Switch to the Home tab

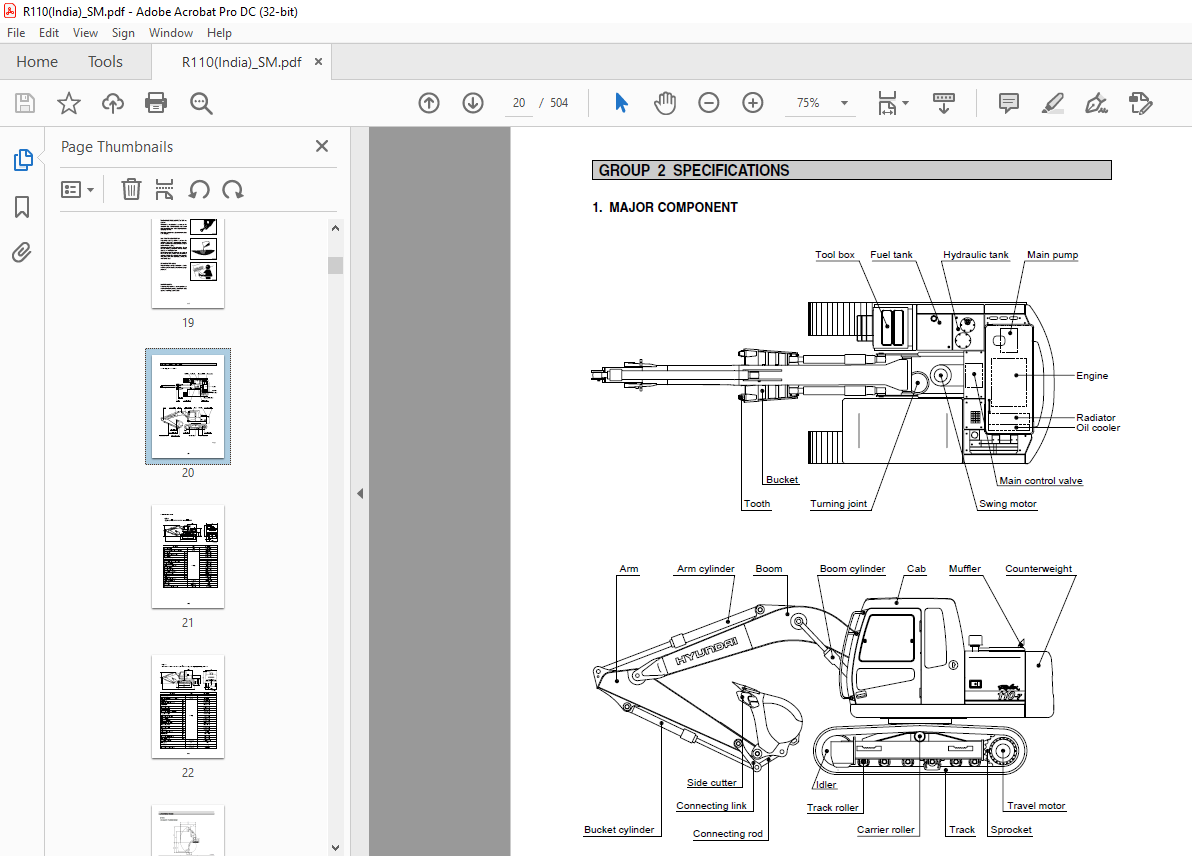(37, 62)
